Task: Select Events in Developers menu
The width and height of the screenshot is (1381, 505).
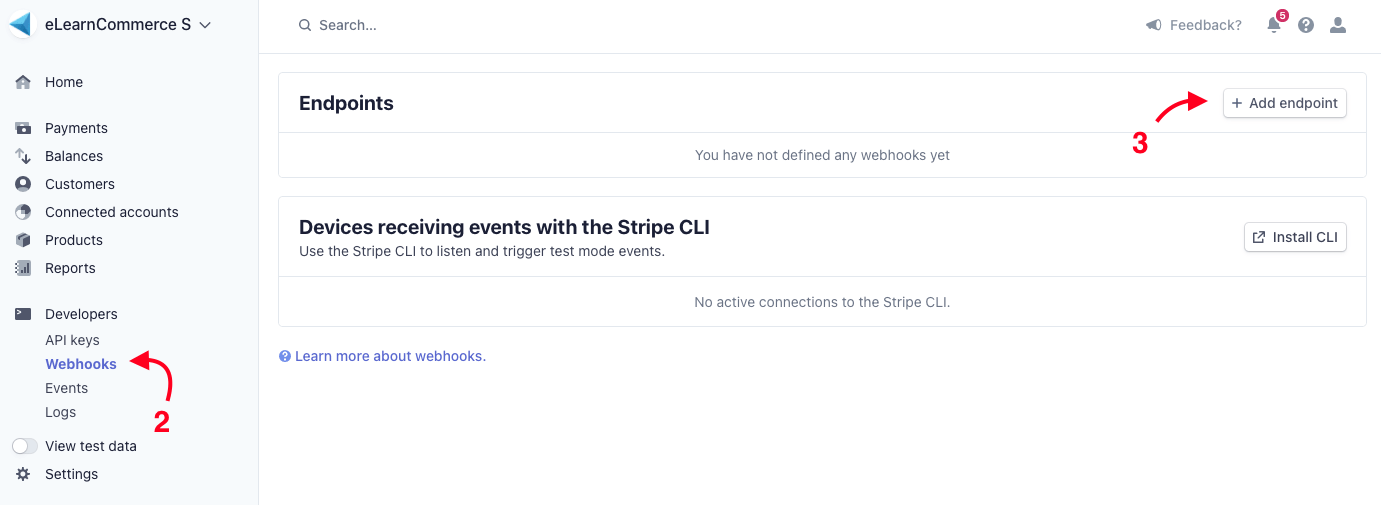Action: click(x=66, y=388)
